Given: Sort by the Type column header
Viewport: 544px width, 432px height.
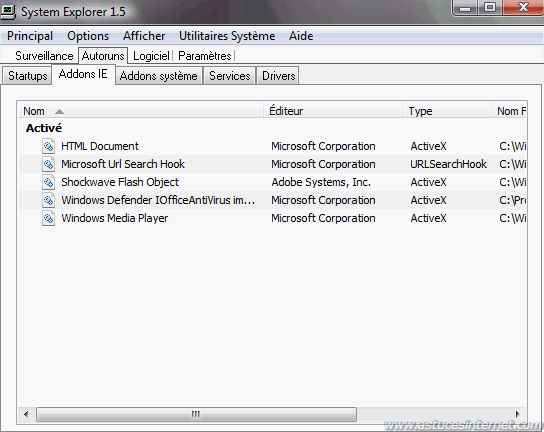Looking at the screenshot, I should click(447, 111).
